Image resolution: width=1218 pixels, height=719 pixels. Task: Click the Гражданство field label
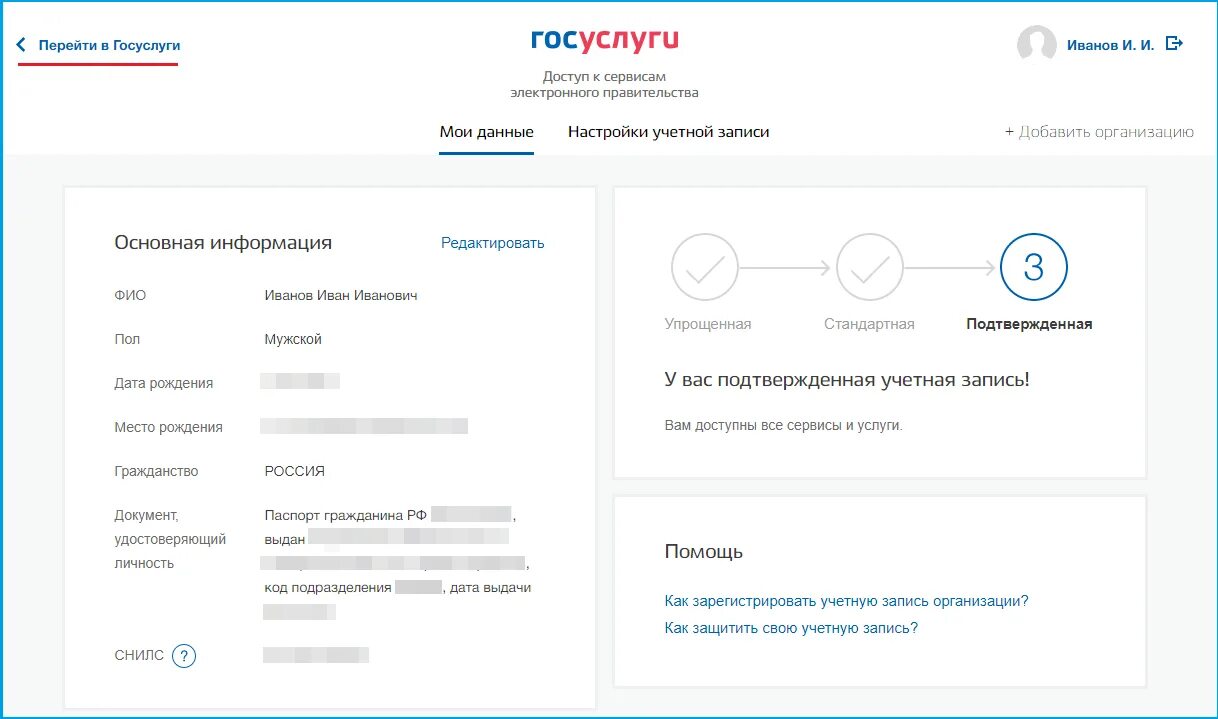tap(157, 472)
